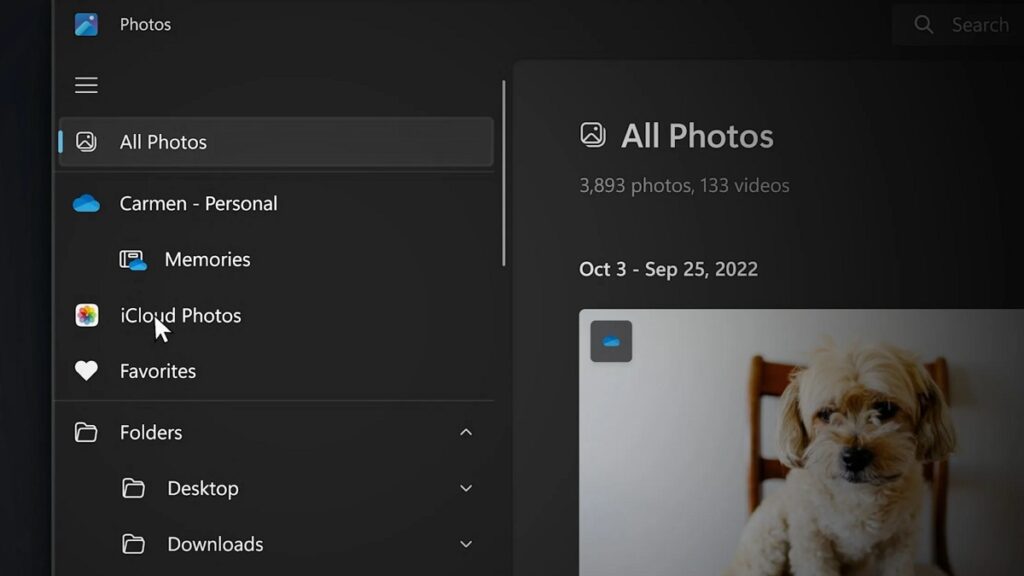Click the Memories icon in sidebar
The width and height of the screenshot is (1024, 576).
click(x=133, y=260)
